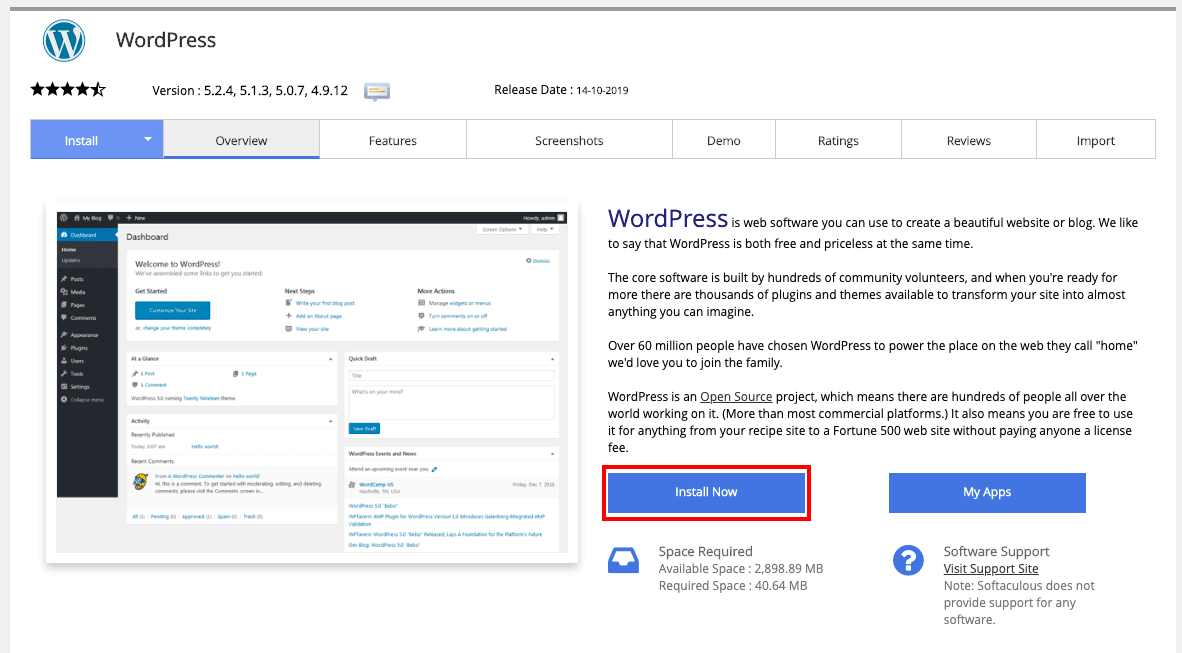Click the WordPress logo icon
1182x653 pixels.
64,41
